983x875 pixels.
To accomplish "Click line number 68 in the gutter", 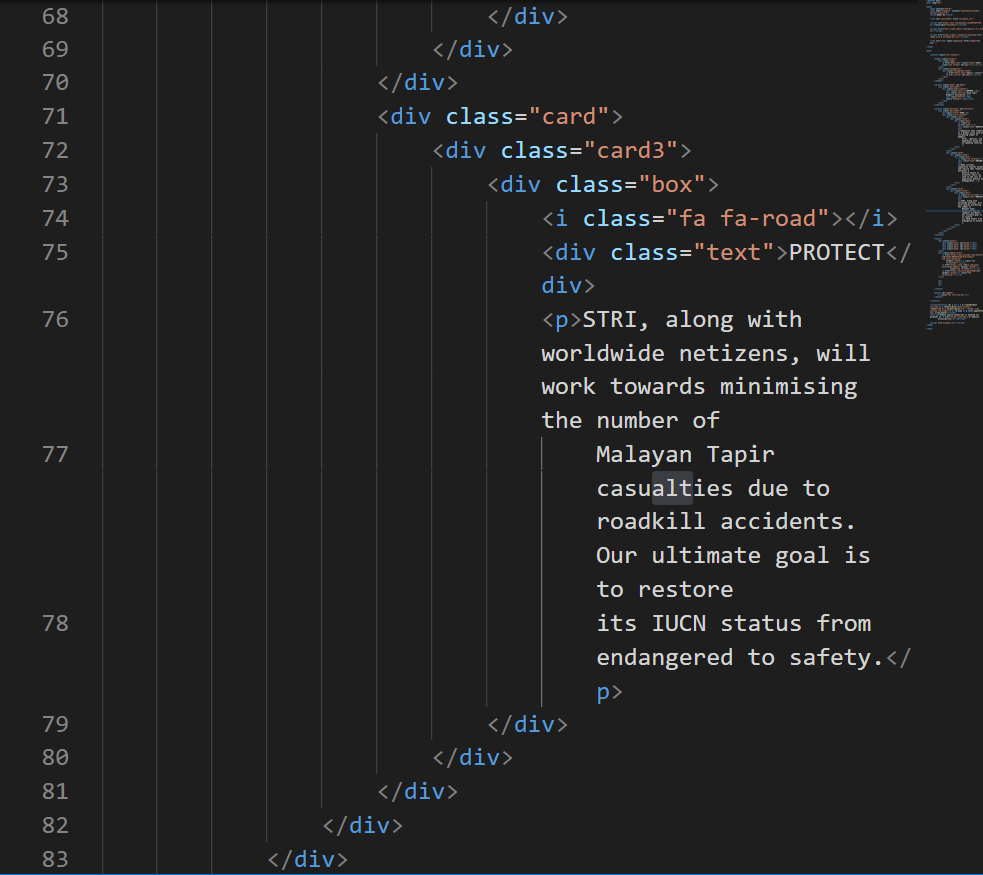I will pyautogui.click(x=55, y=16).
